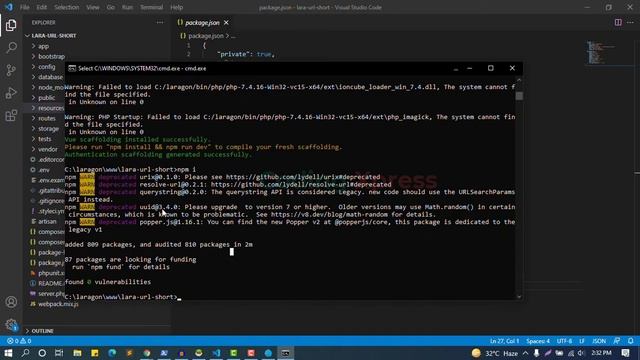The image size is (640, 360).
Task: Open webpack.mix.js in the explorer
Action: 58,304
